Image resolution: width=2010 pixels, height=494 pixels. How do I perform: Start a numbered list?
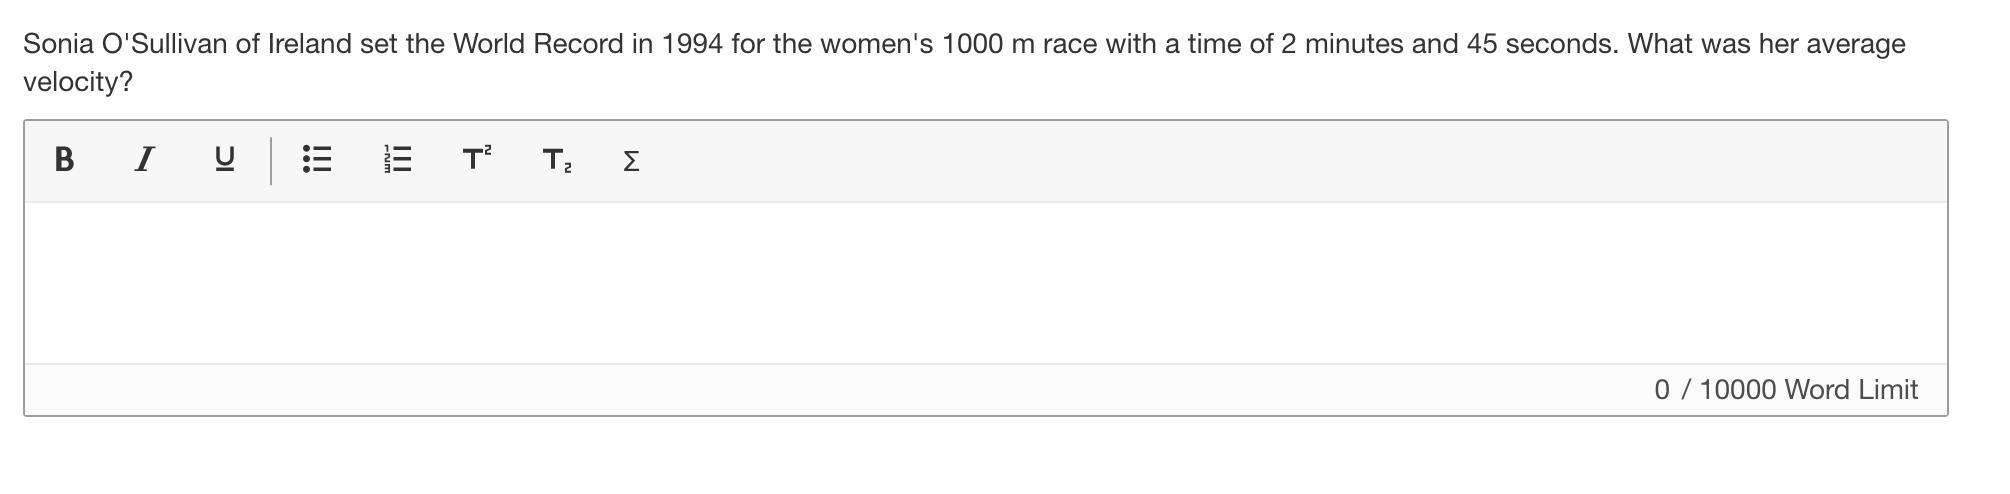tap(397, 159)
